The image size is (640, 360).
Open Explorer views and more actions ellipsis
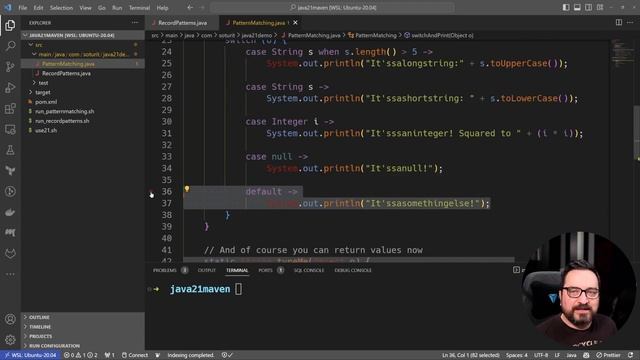[135, 23]
